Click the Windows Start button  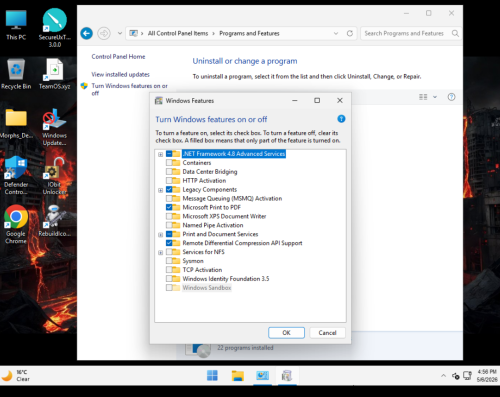[x=212, y=376]
